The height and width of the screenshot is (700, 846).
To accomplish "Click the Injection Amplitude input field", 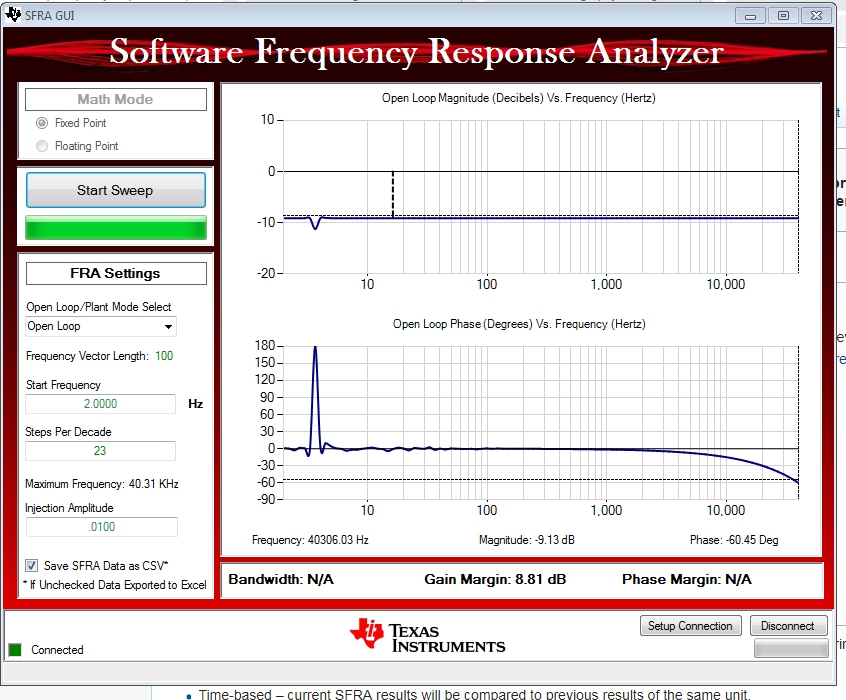I will [100, 527].
